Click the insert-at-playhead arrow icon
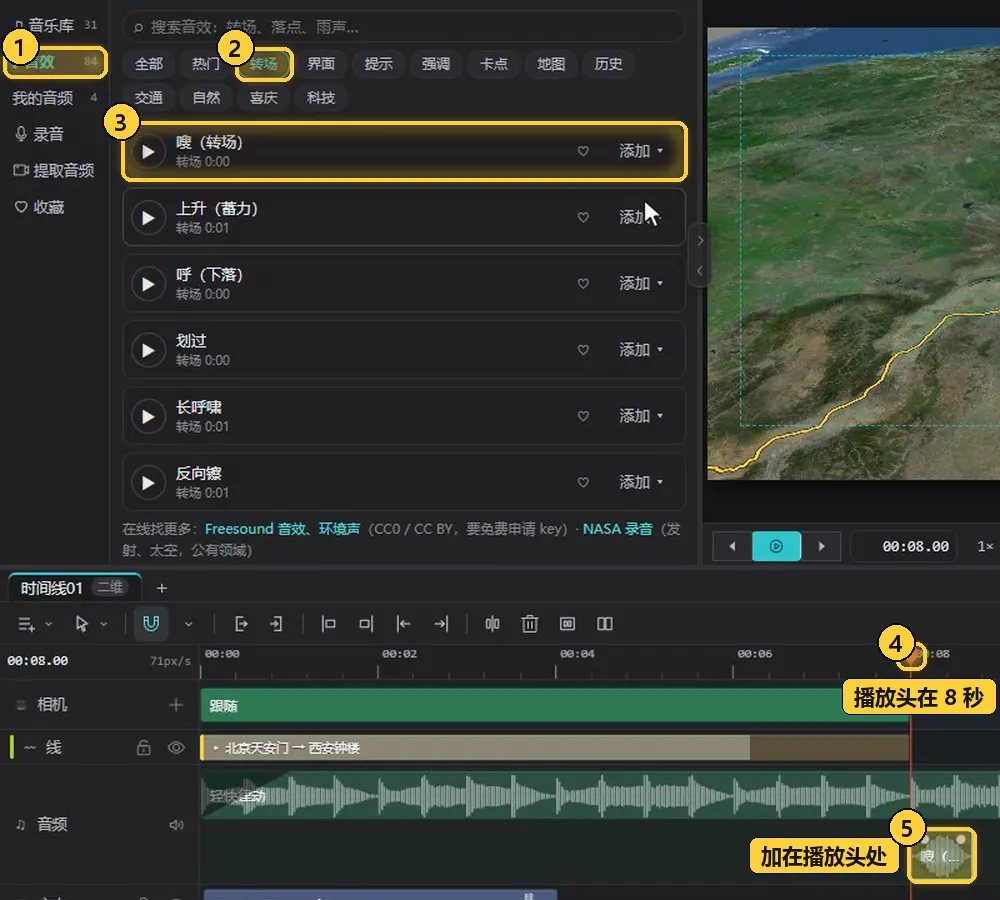The image size is (1000, 900). (276, 624)
